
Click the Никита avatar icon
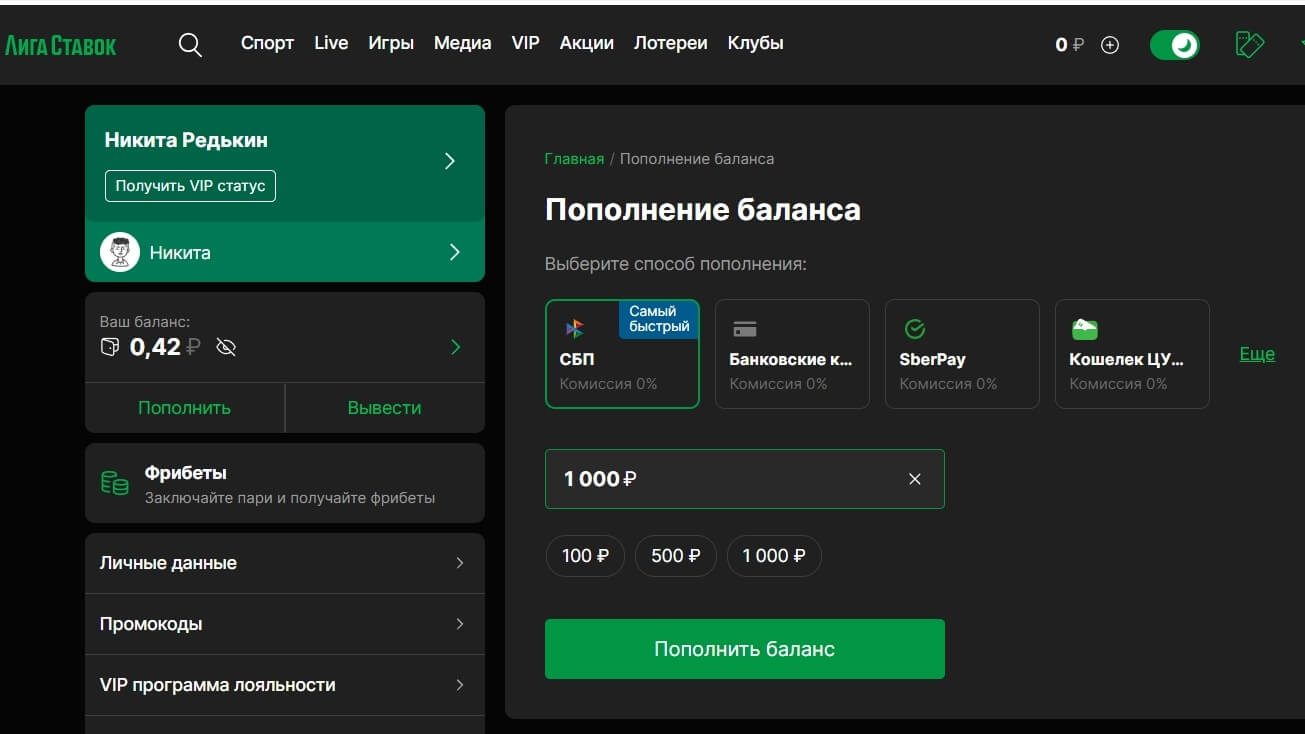pyautogui.click(x=120, y=253)
